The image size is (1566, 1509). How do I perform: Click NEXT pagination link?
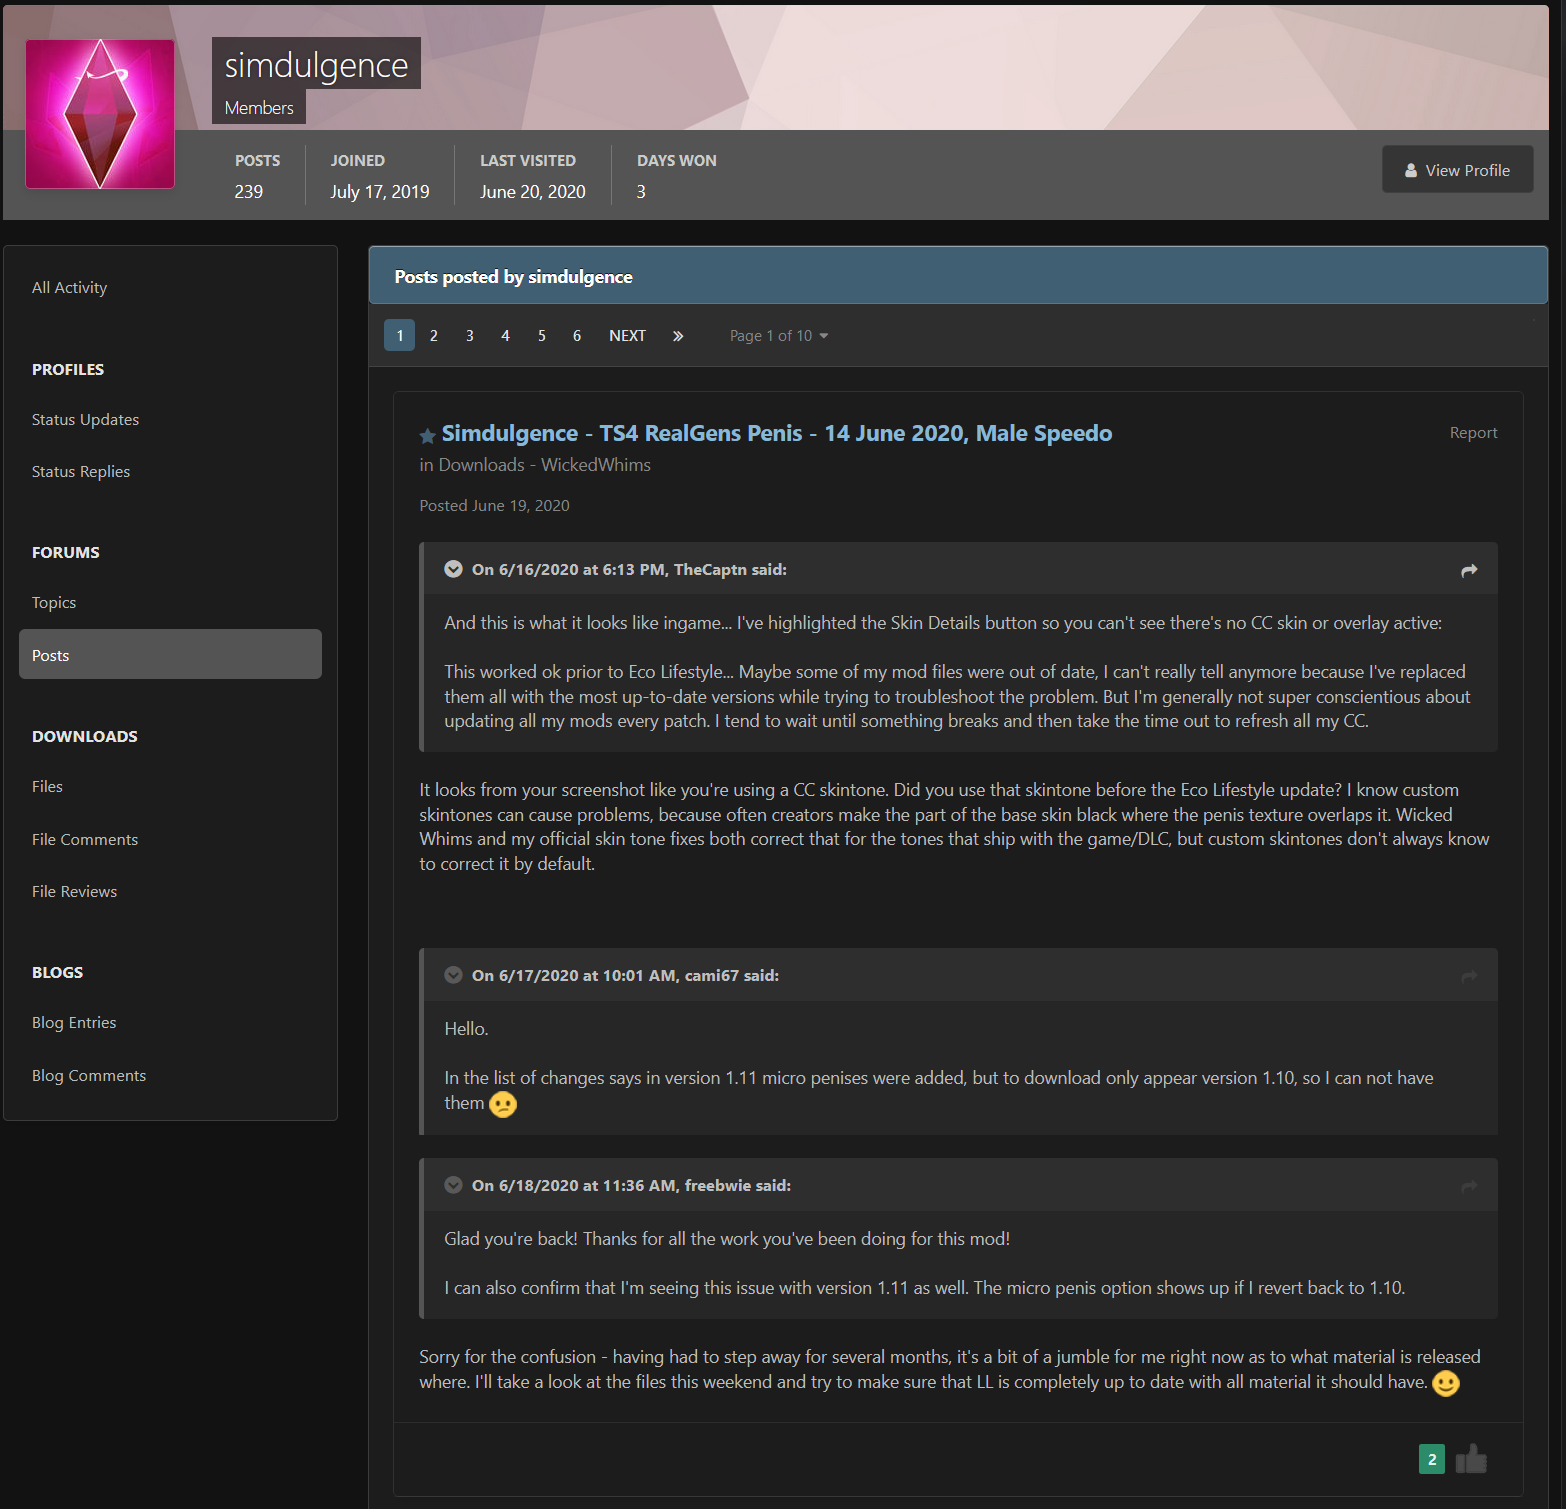(627, 336)
